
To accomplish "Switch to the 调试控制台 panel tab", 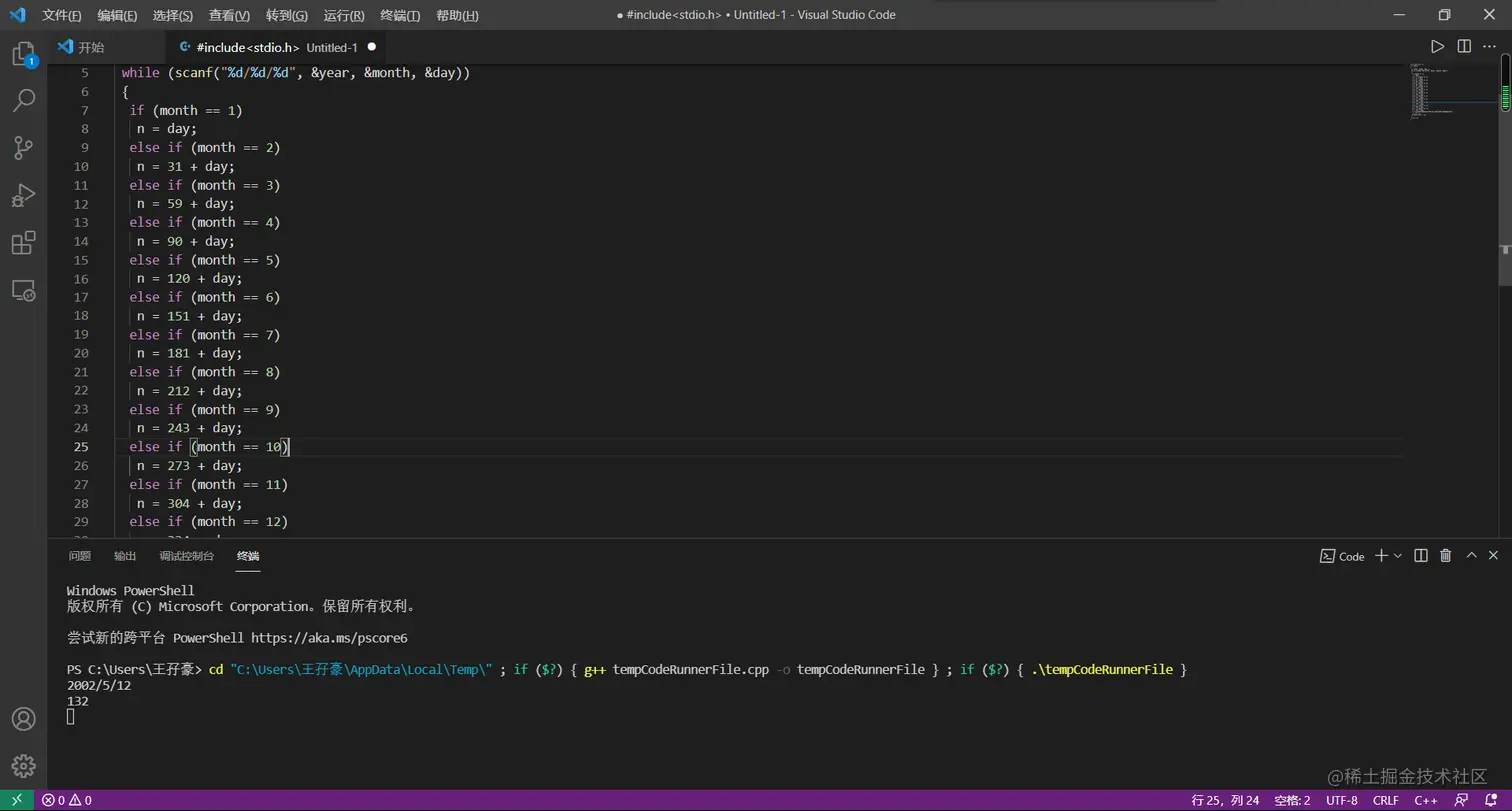I will point(187,556).
